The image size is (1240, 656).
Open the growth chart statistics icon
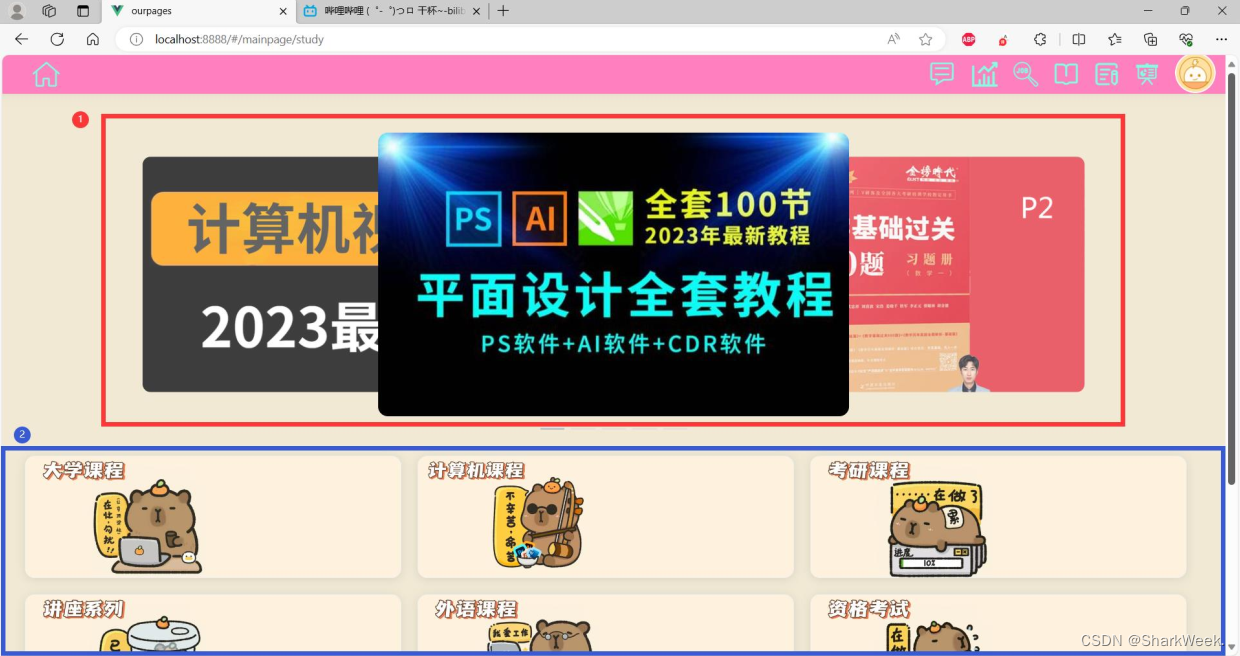(985, 74)
